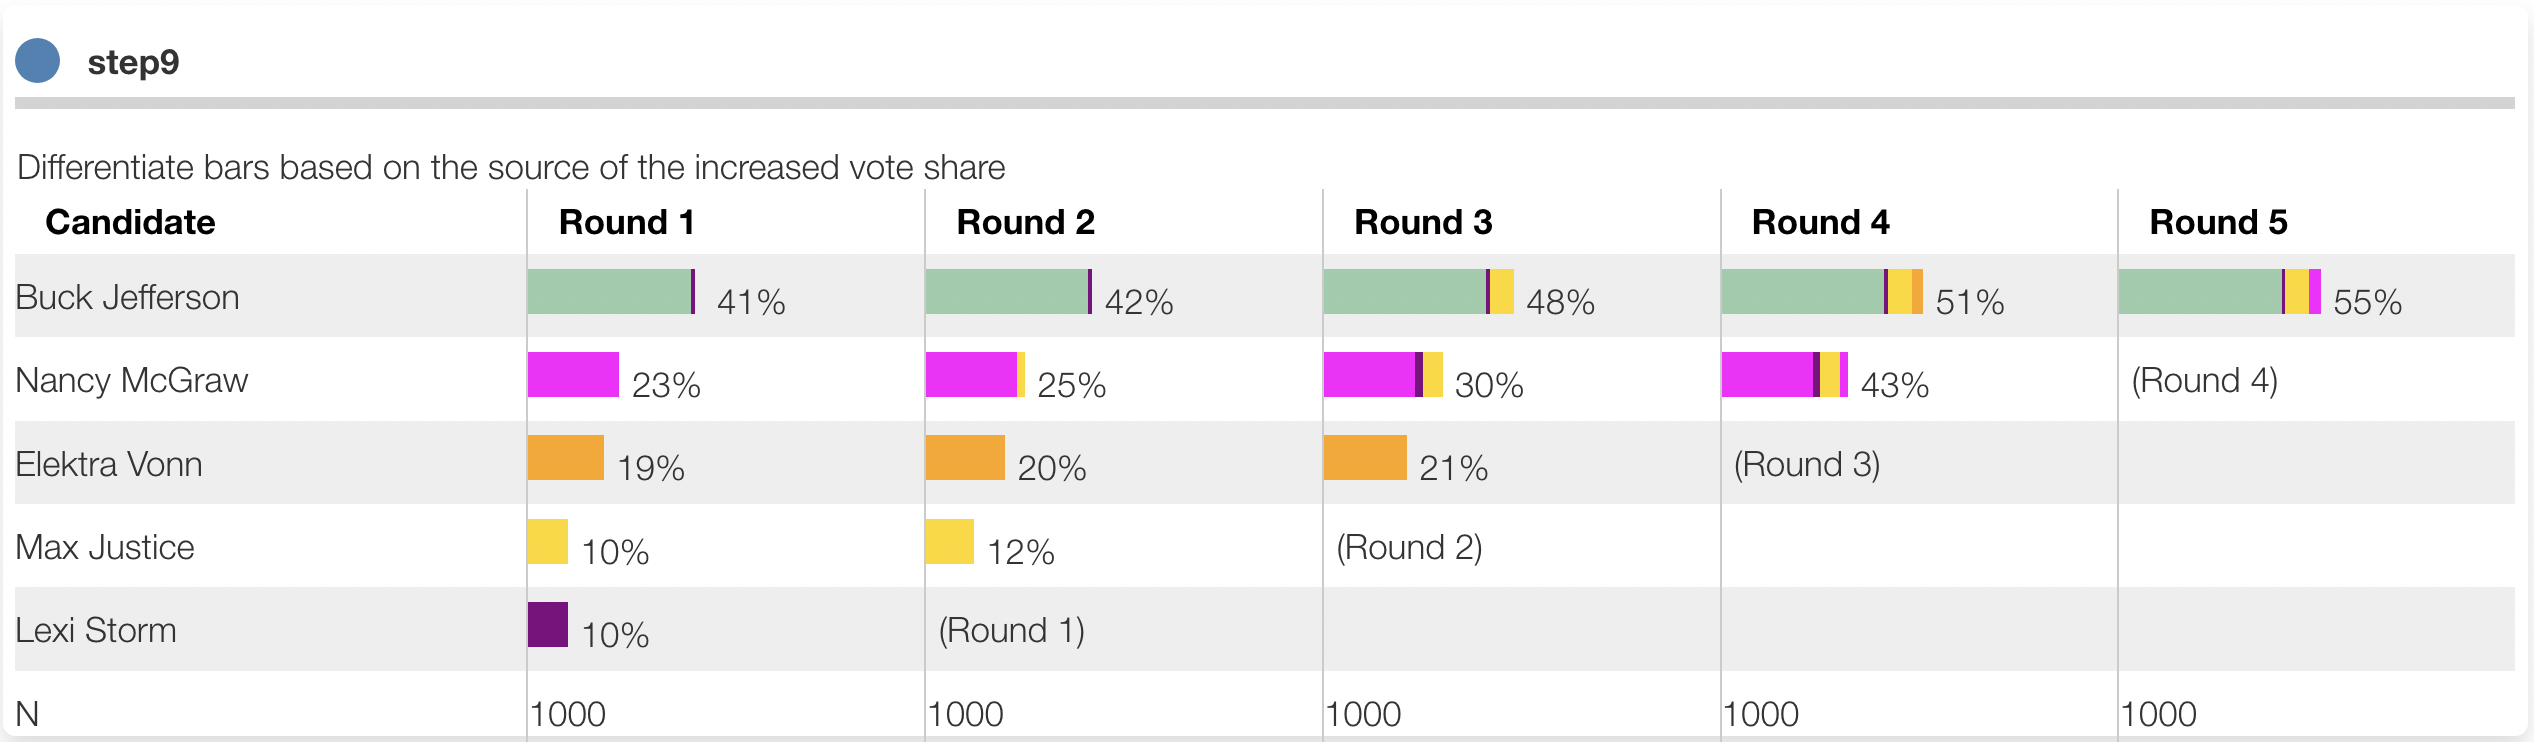2534x742 pixels.
Task: Click Nancy McGraw's magenta Round 1 bar
Action: (x=573, y=375)
